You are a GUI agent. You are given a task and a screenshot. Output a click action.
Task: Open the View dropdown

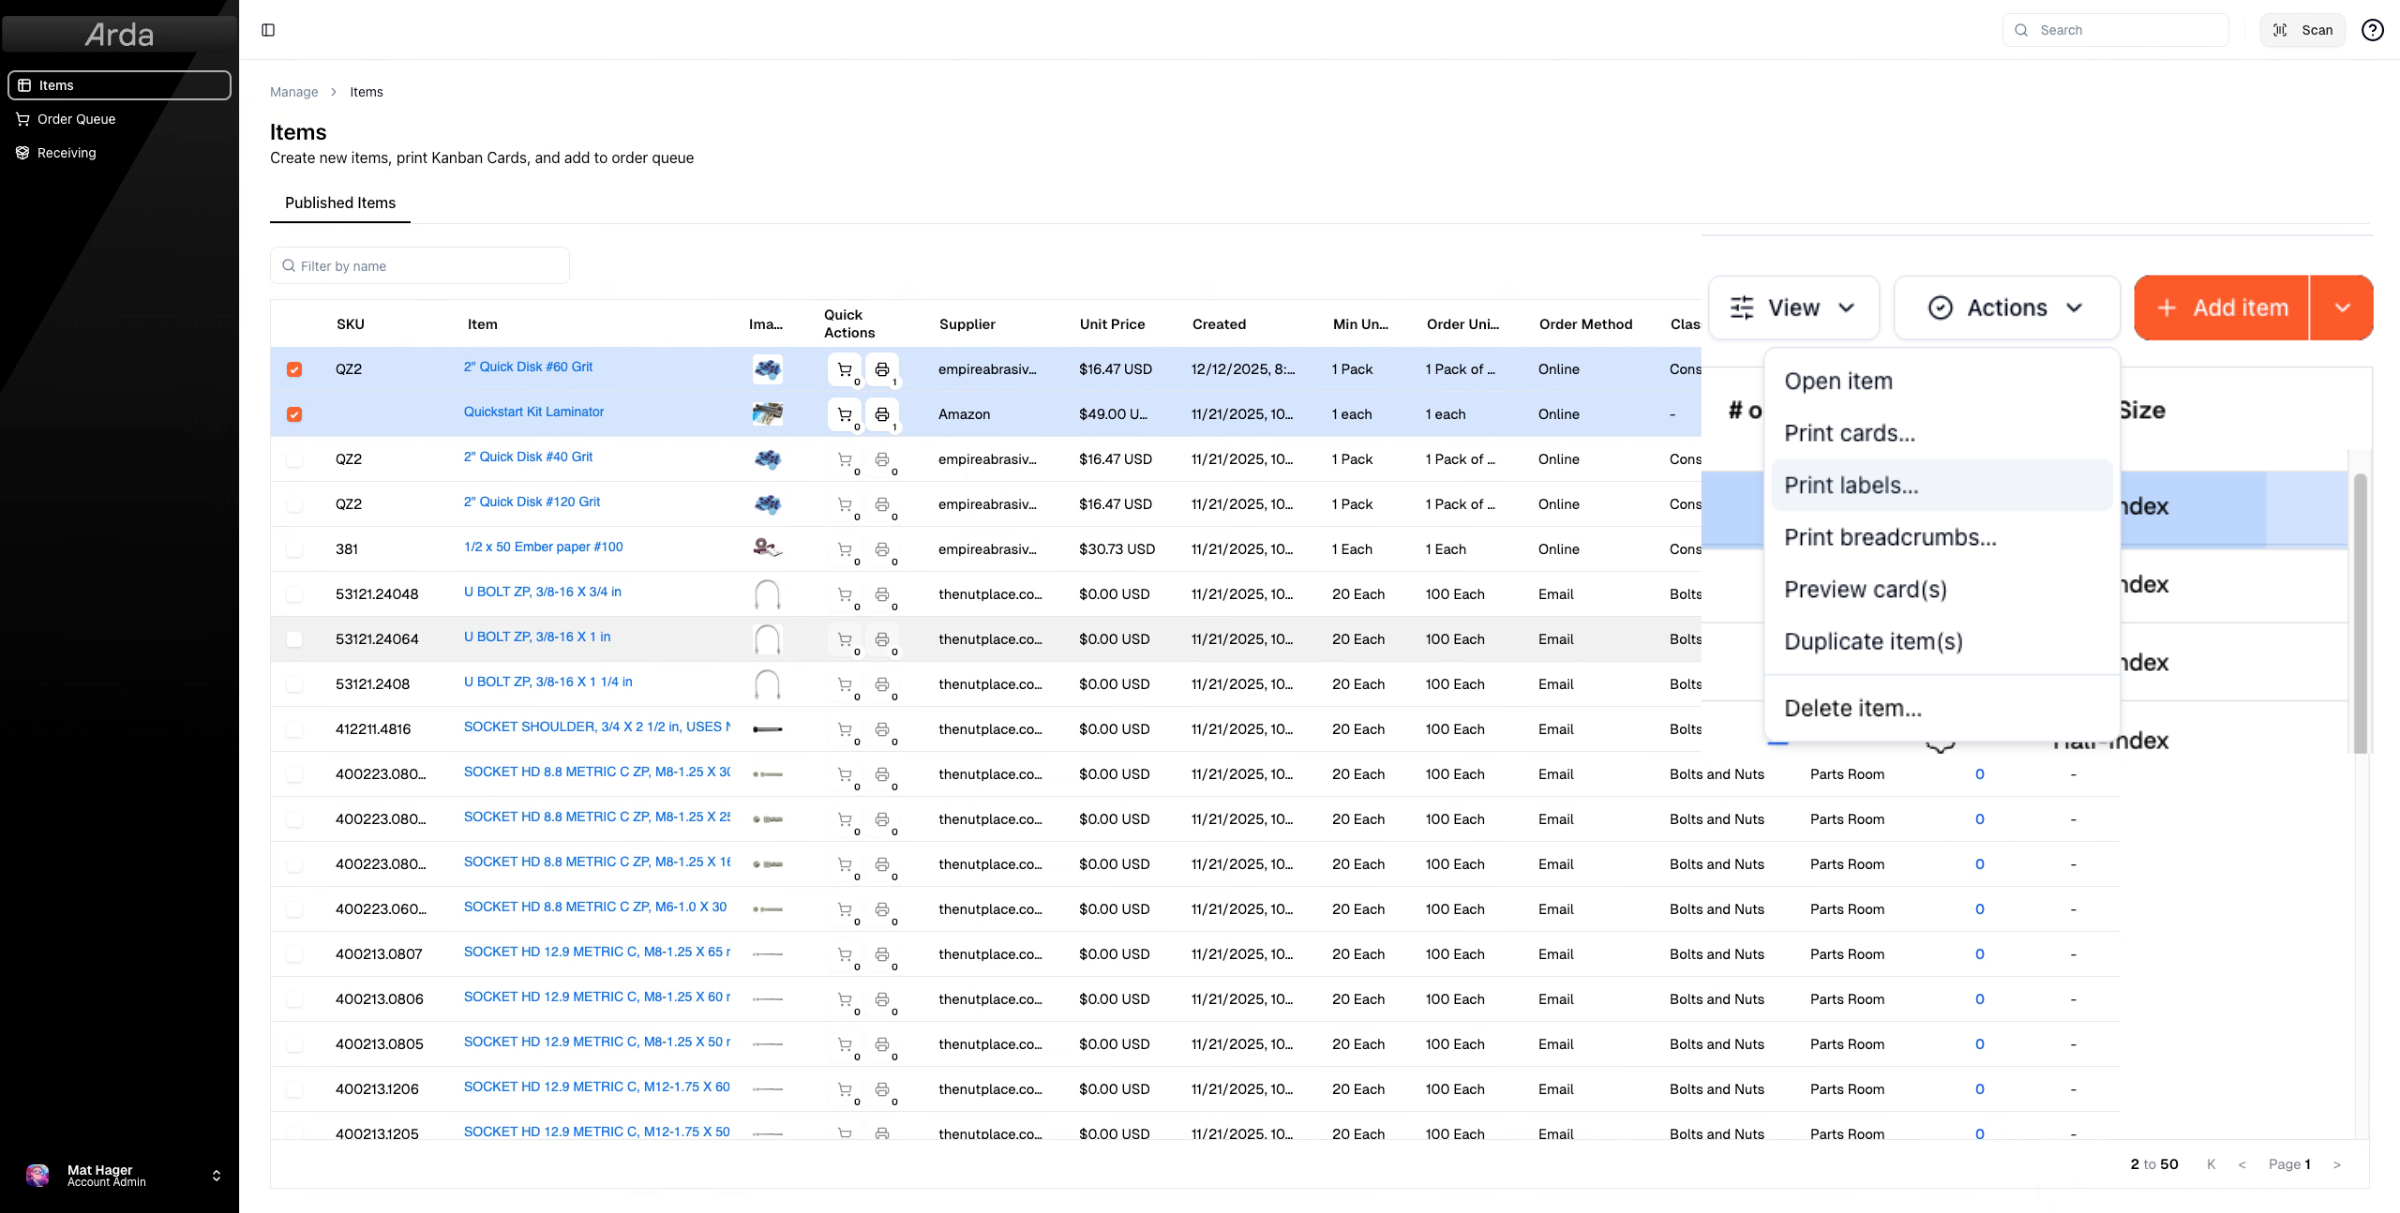(1794, 308)
